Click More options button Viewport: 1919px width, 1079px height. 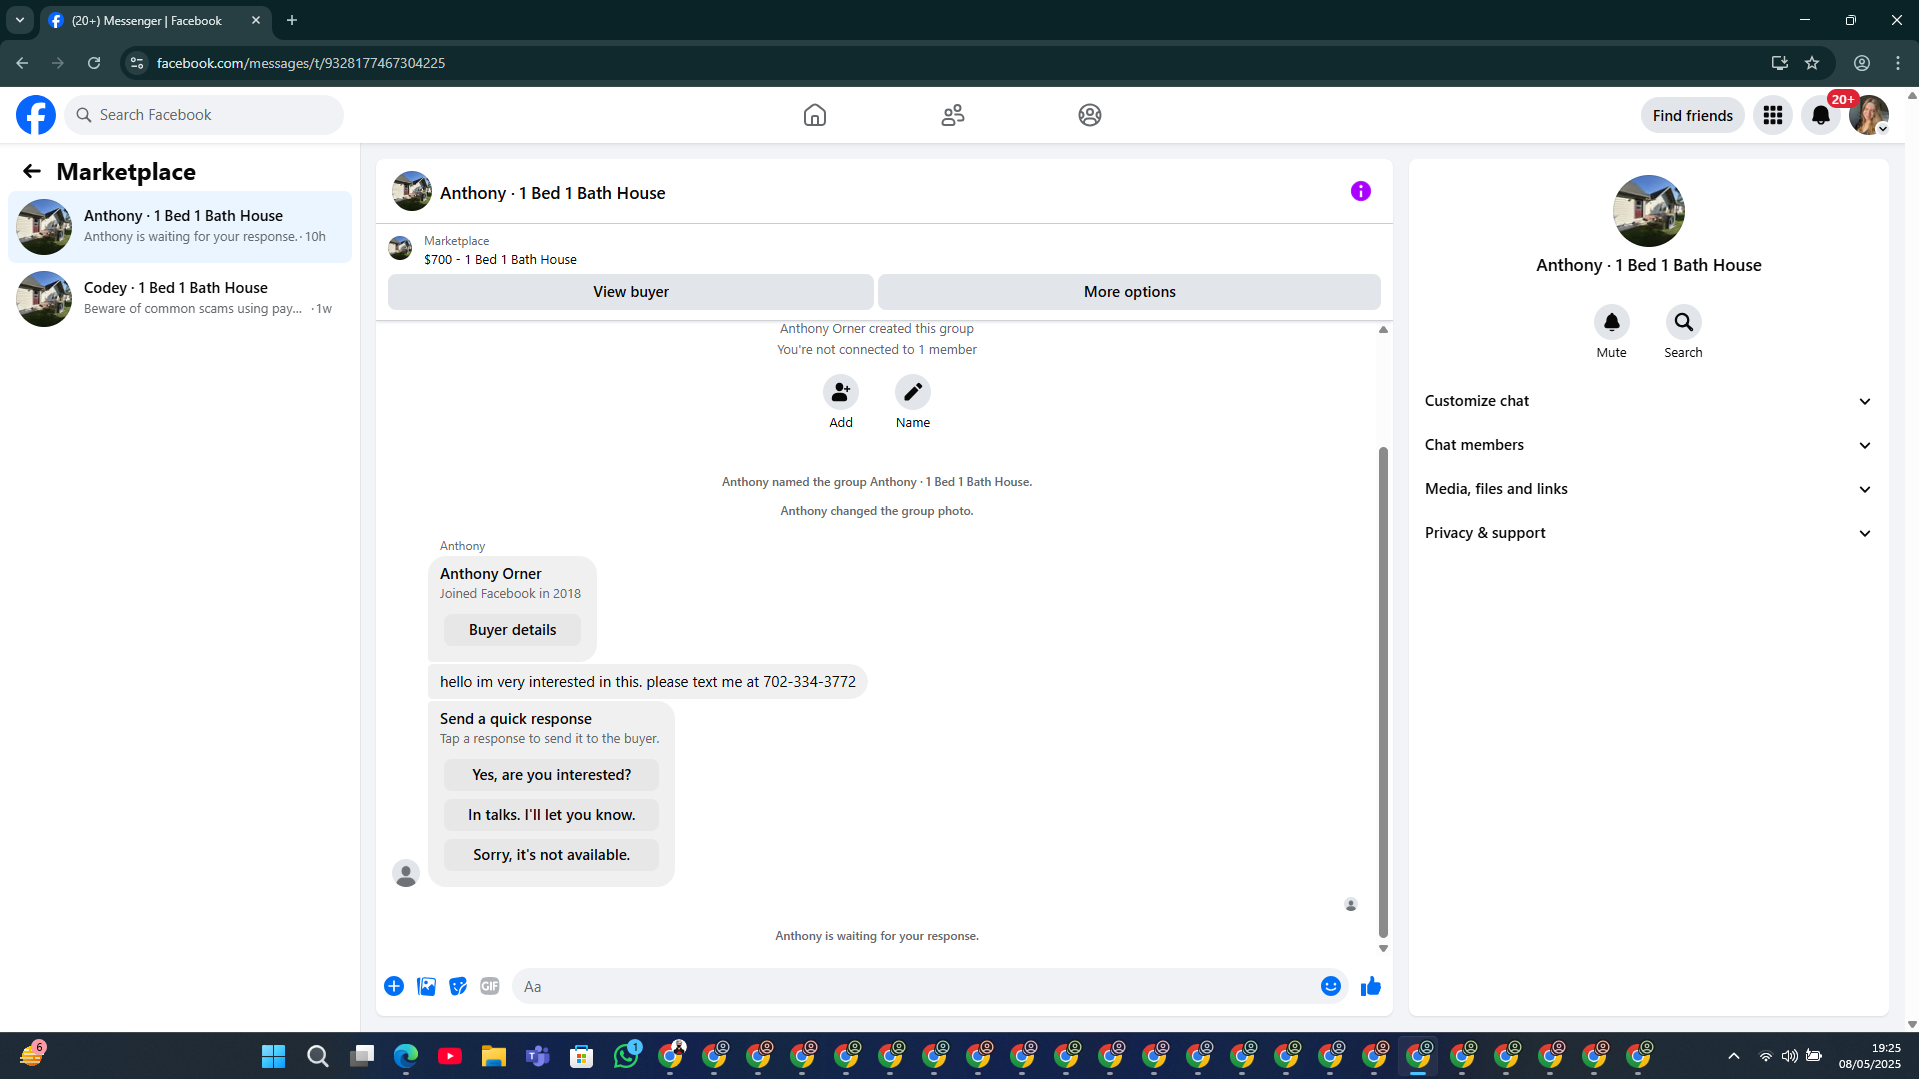pos(1129,292)
